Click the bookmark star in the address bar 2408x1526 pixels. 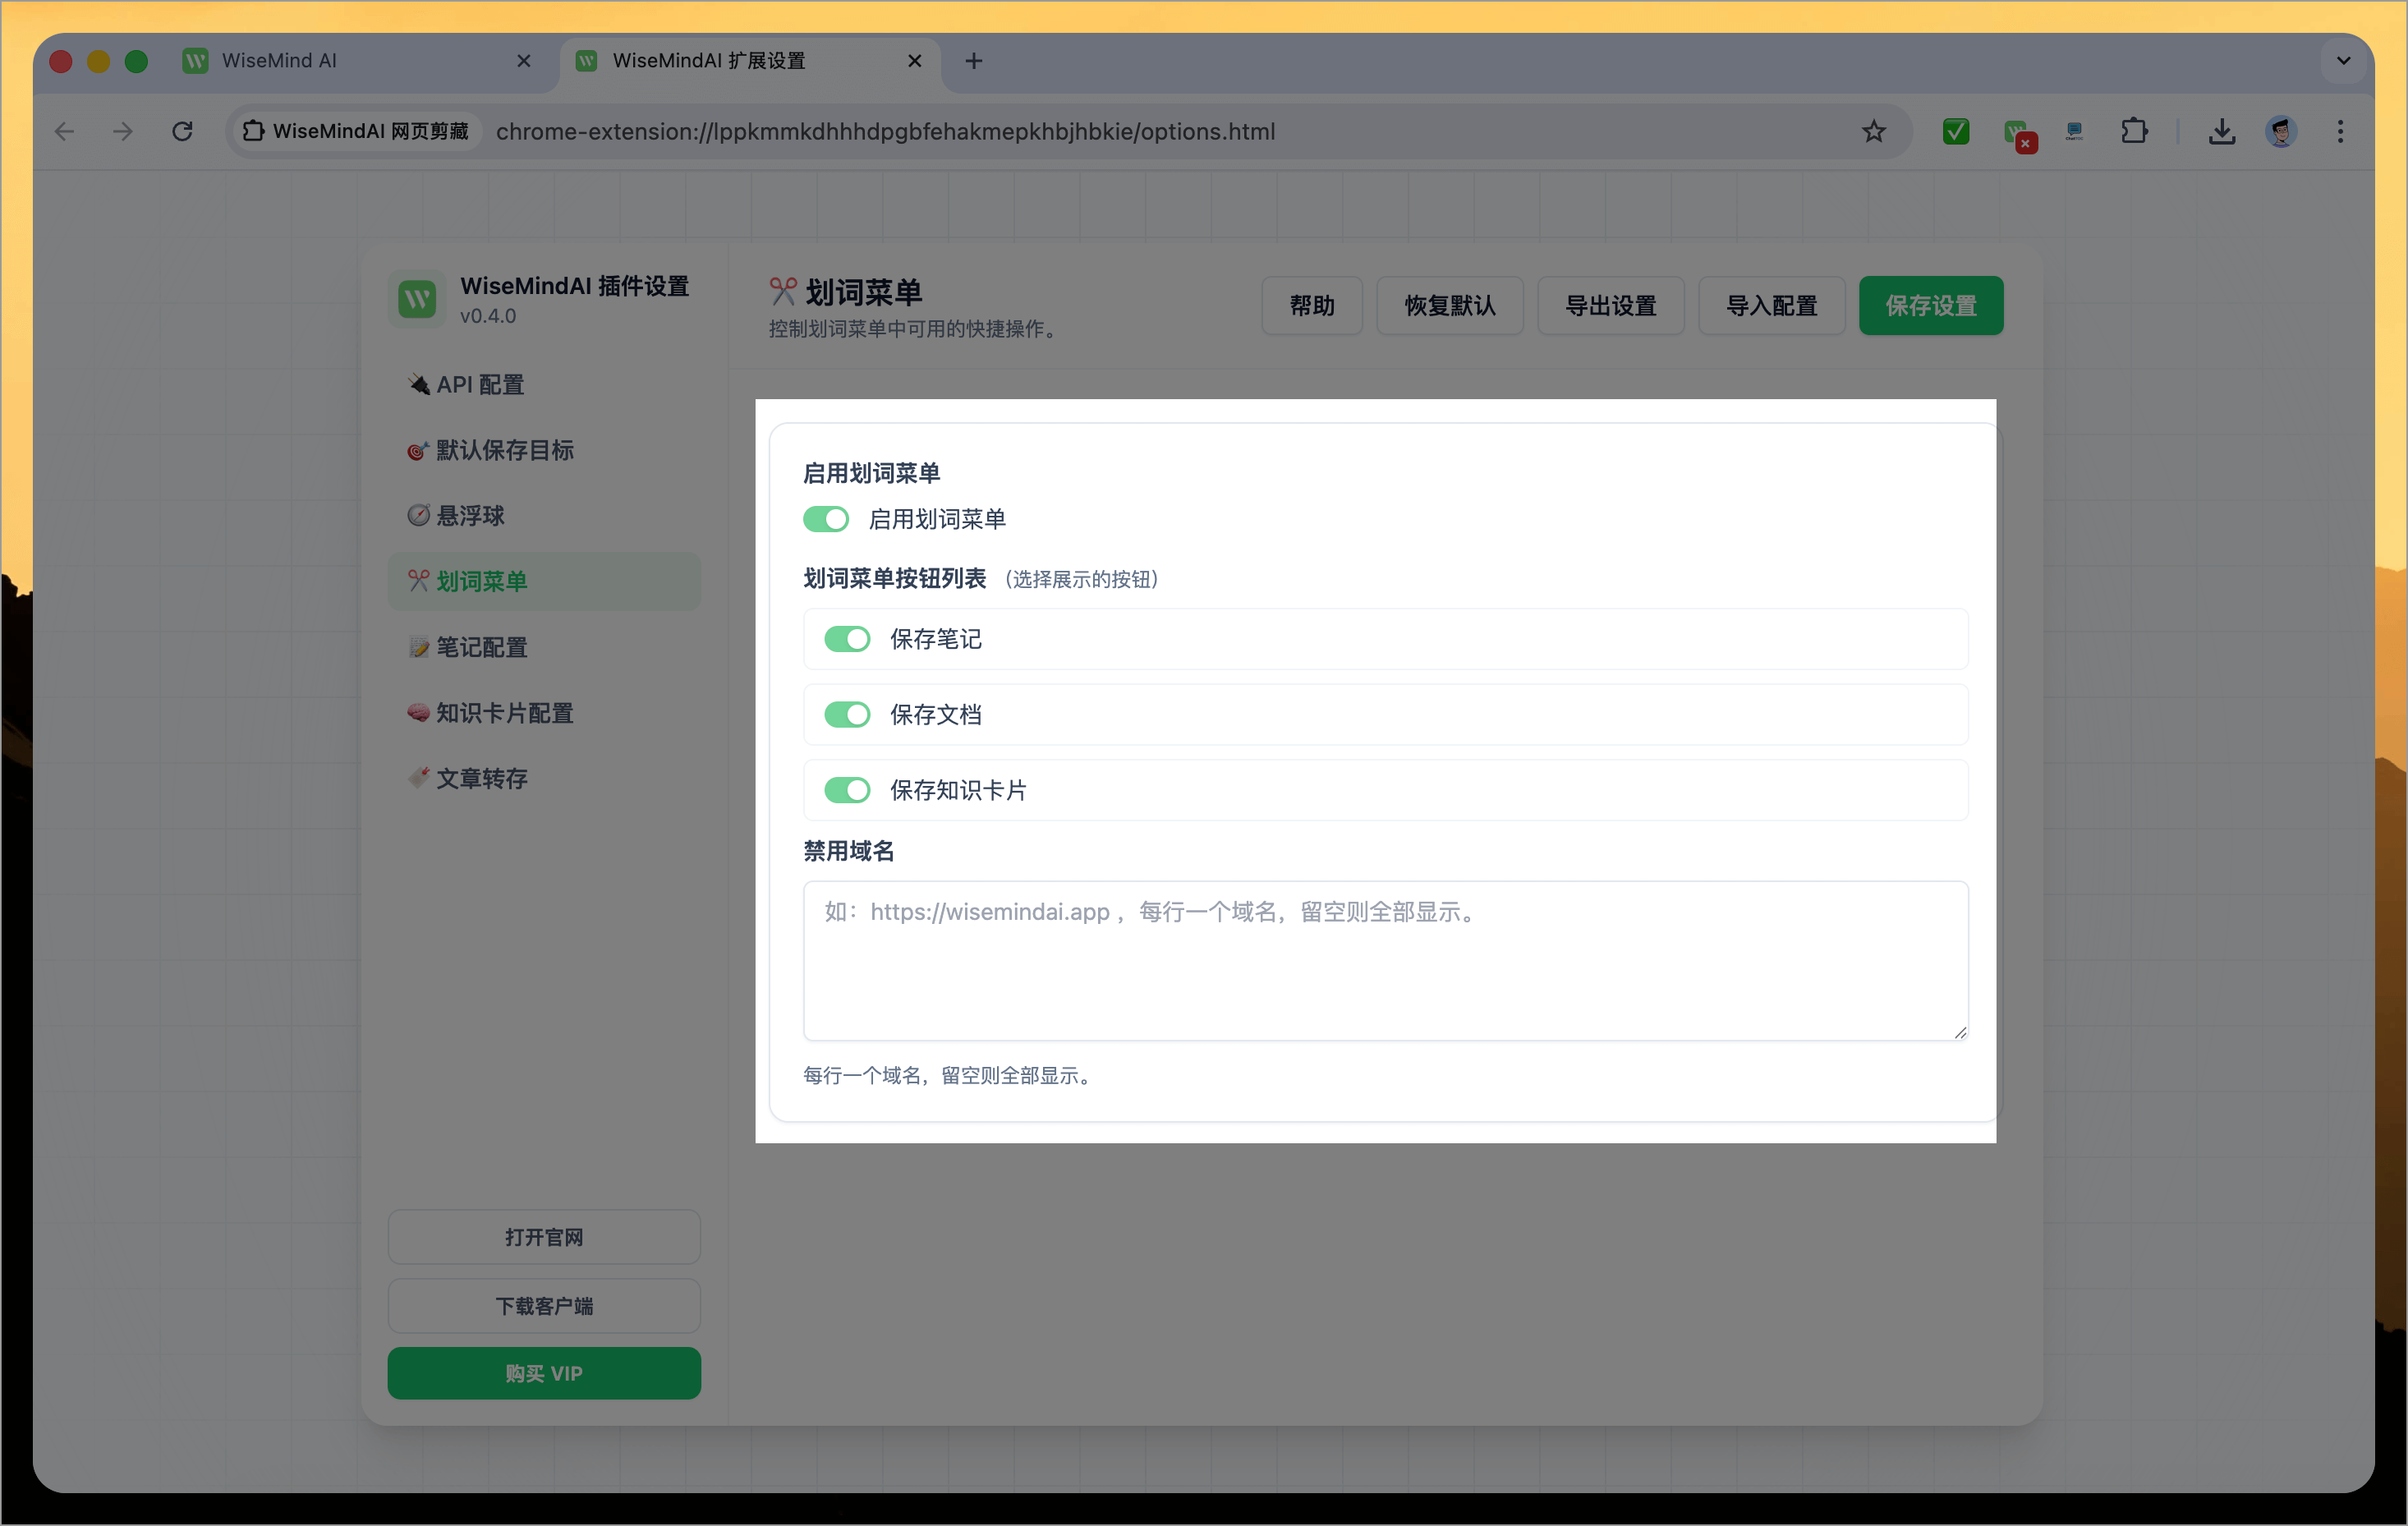1874,131
